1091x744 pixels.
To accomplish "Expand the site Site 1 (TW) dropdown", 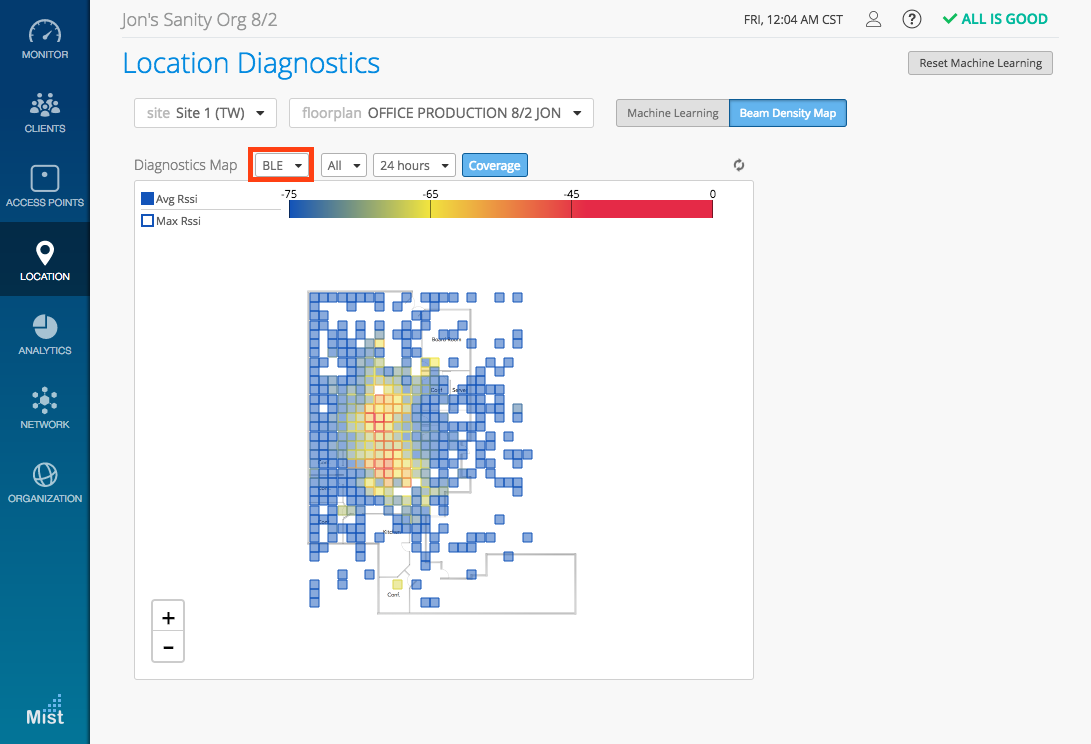I will click(205, 113).
